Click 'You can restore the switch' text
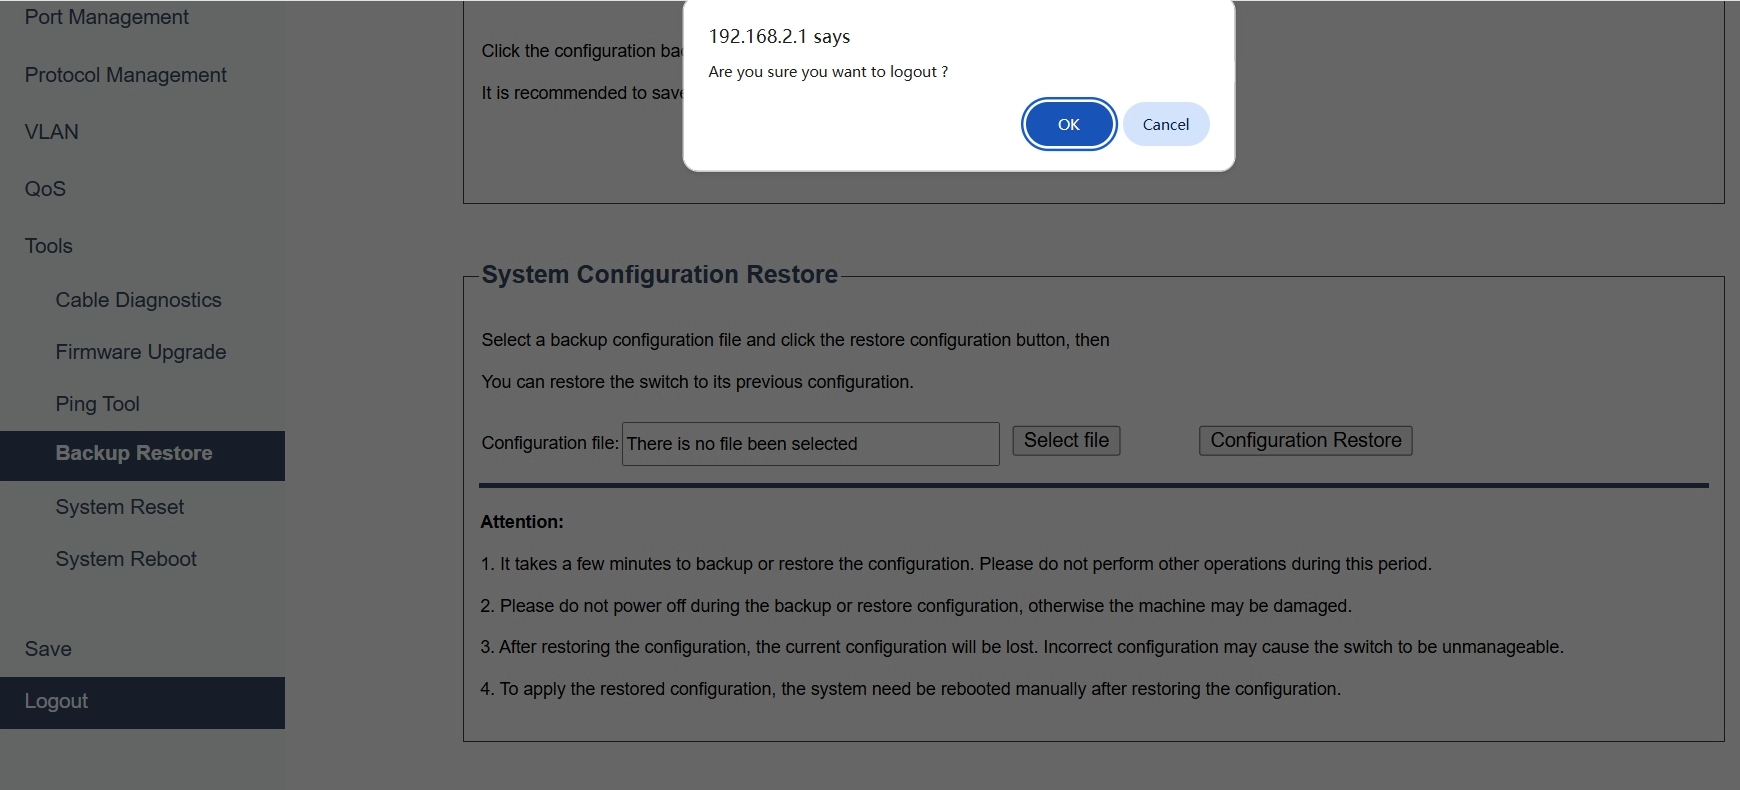The width and height of the screenshot is (1740, 790). (698, 382)
